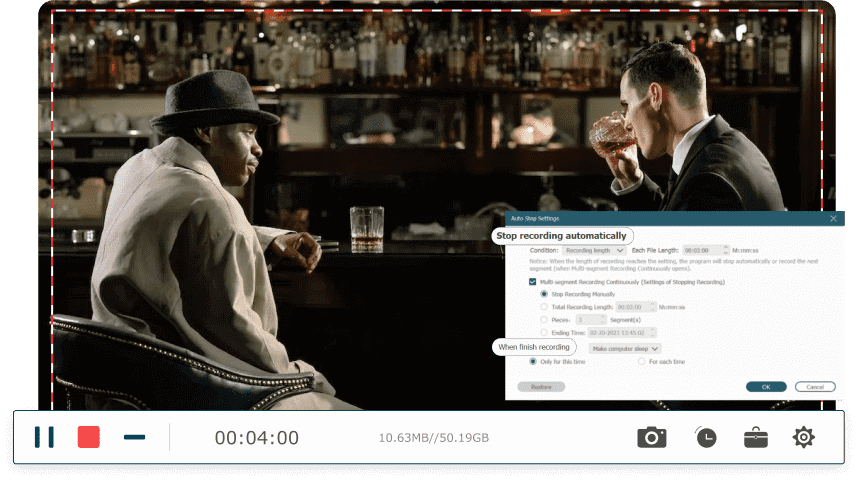Stop the recording with red square button

[x=89, y=437]
